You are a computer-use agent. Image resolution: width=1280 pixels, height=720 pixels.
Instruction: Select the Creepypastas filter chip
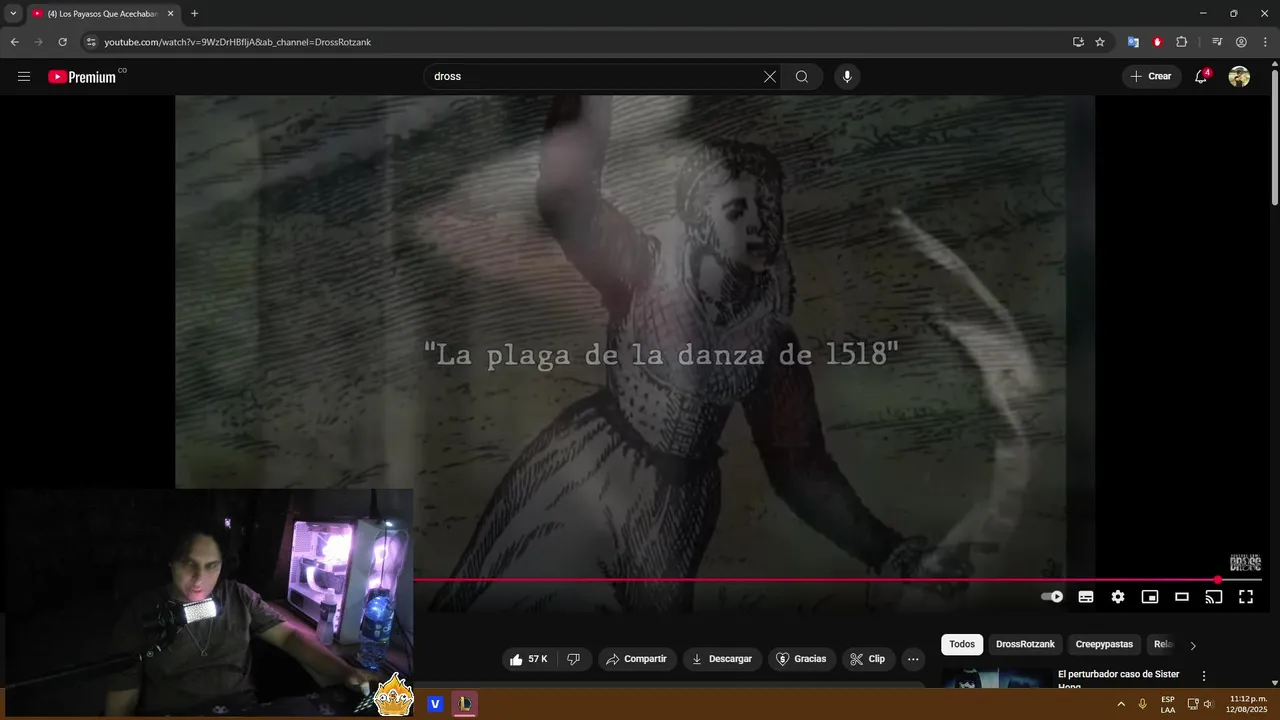pos(1104,644)
